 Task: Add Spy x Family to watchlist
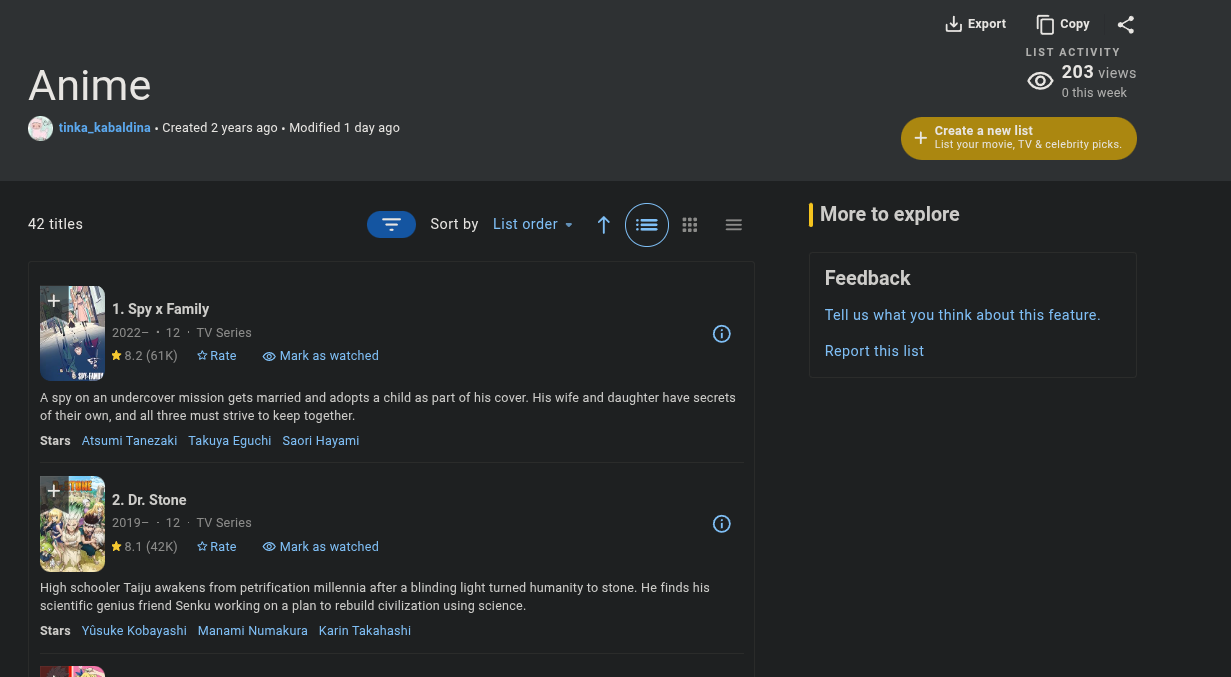point(54,301)
